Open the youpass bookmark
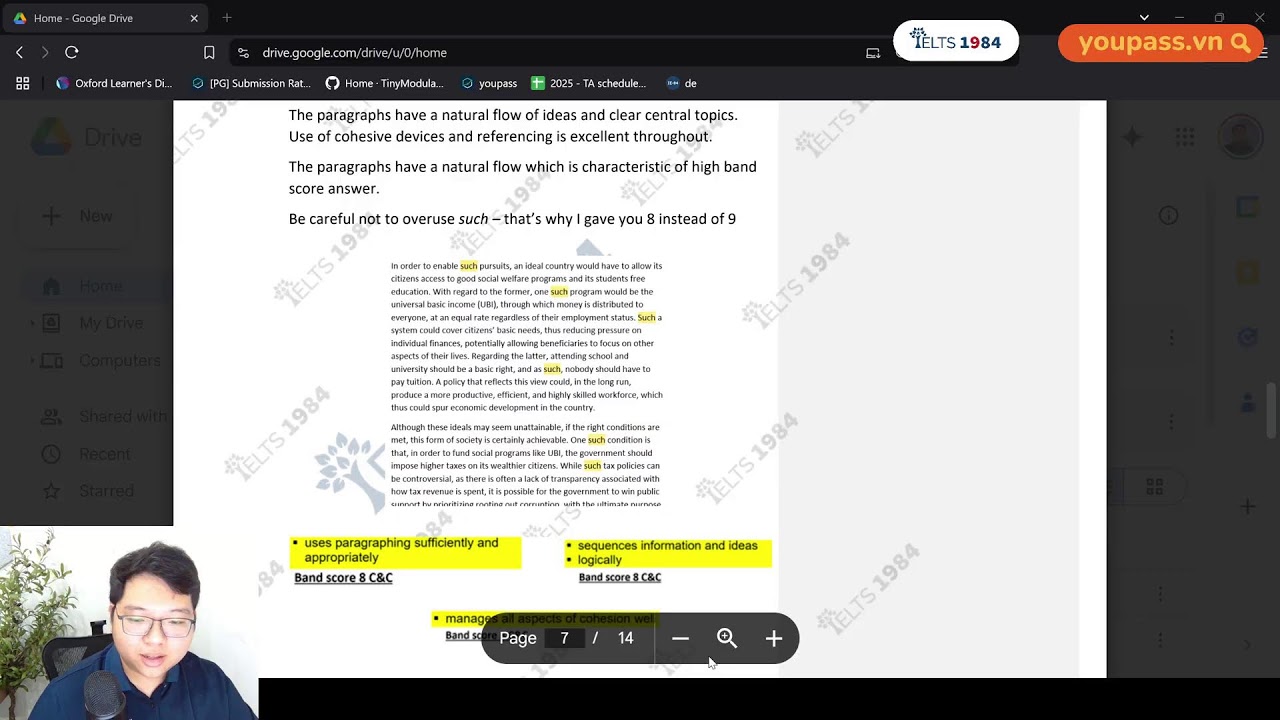Image resolution: width=1280 pixels, height=720 pixels. click(x=489, y=83)
